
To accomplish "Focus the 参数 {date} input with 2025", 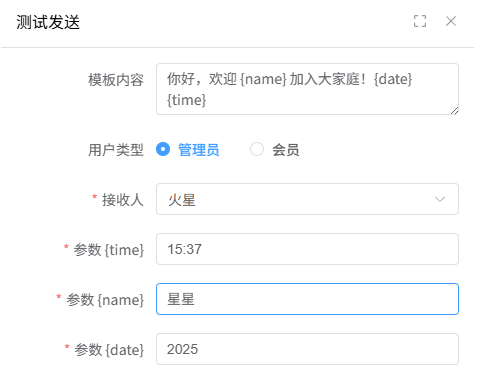I will (x=307, y=349).
